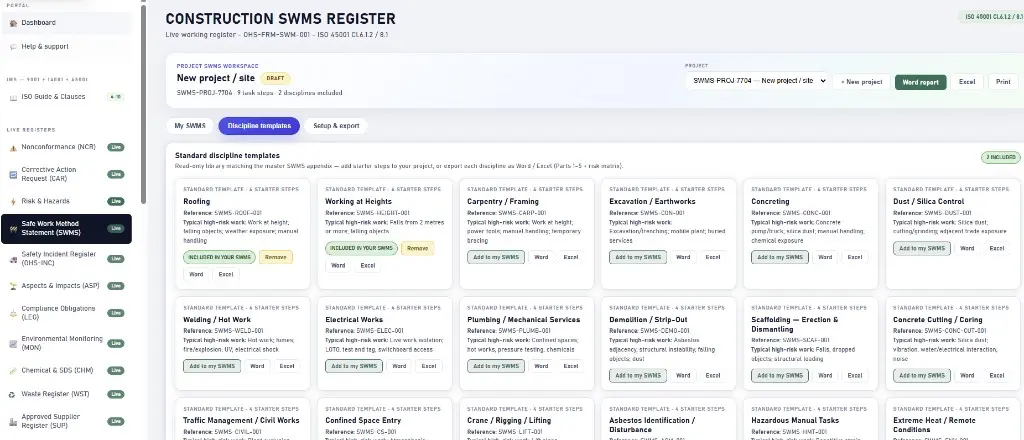Export Roofing template as Excel
1024x440 pixels.
225,274
